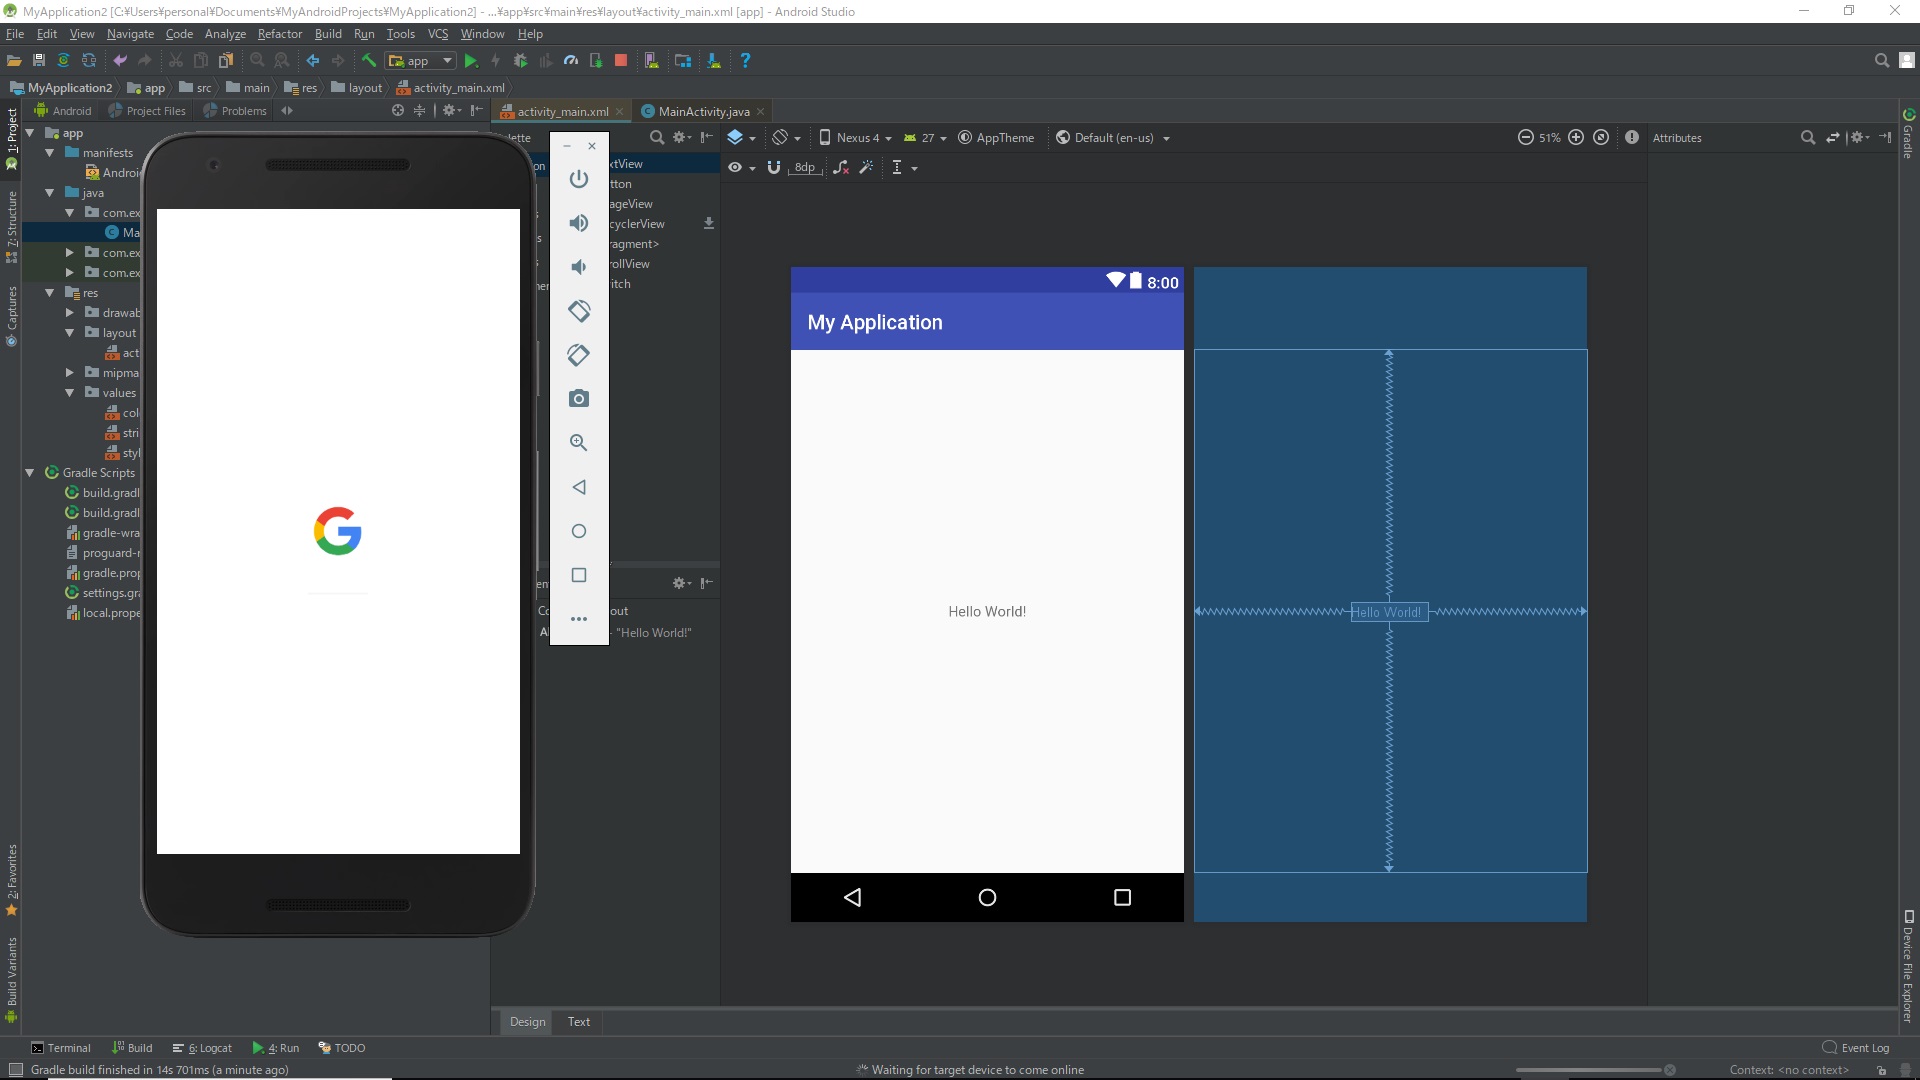The image size is (1920, 1080).
Task: Choose the API level 27 dropdown
Action: [x=926, y=138]
